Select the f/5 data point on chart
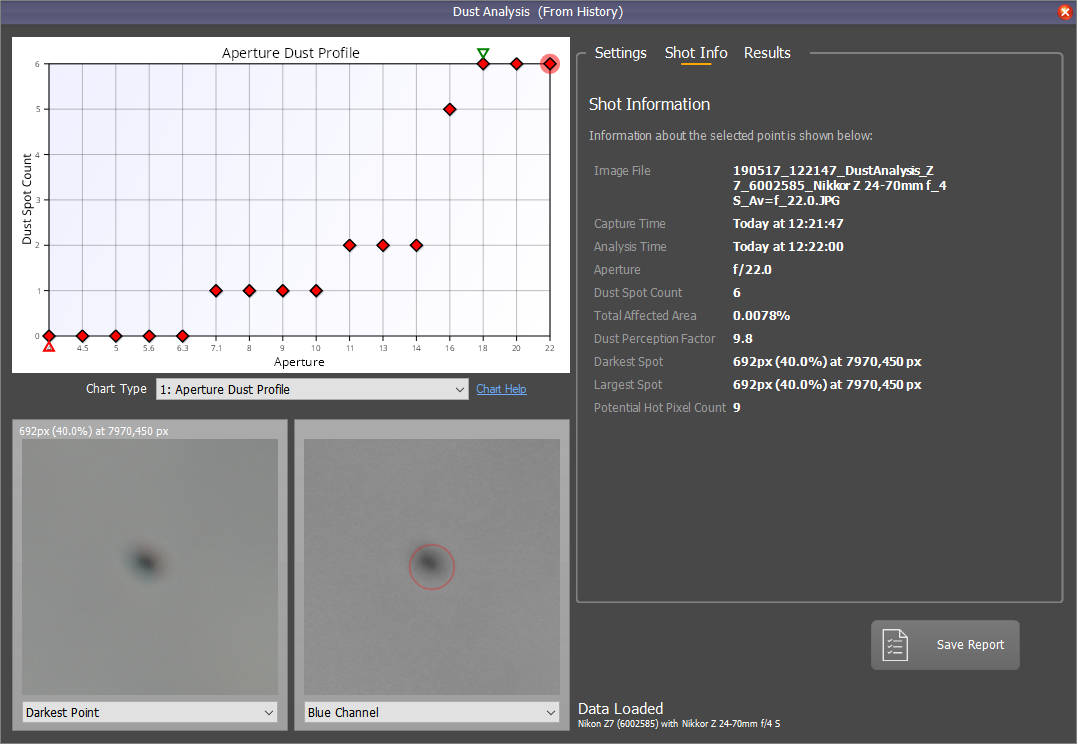Screen dimensions: 1077x744 click(115, 336)
